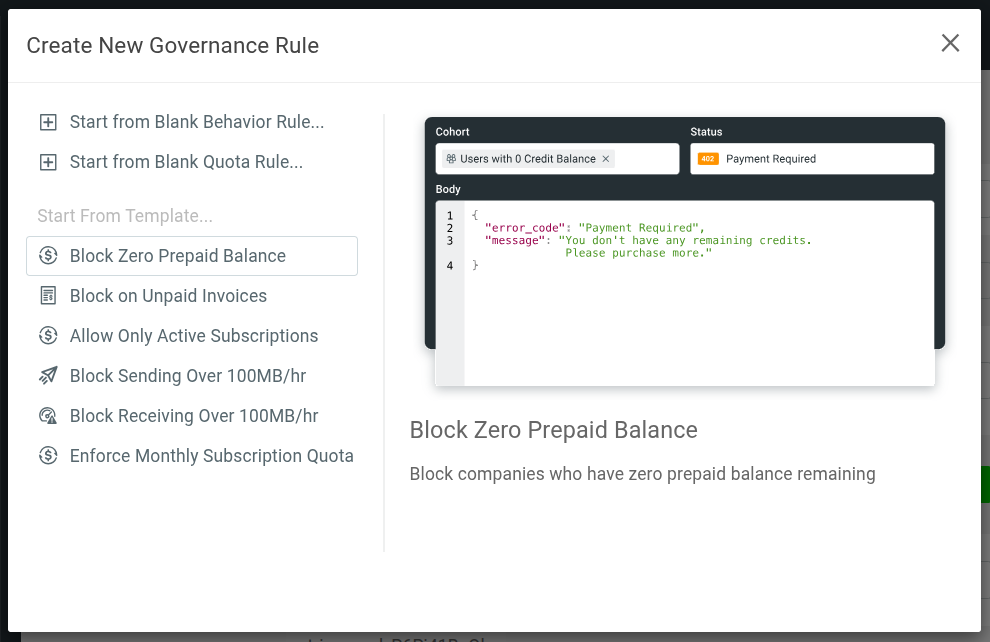Choose the Enforce Monthly Subscription Quota template
This screenshot has width=990, height=642.
[x=211, y=455]
